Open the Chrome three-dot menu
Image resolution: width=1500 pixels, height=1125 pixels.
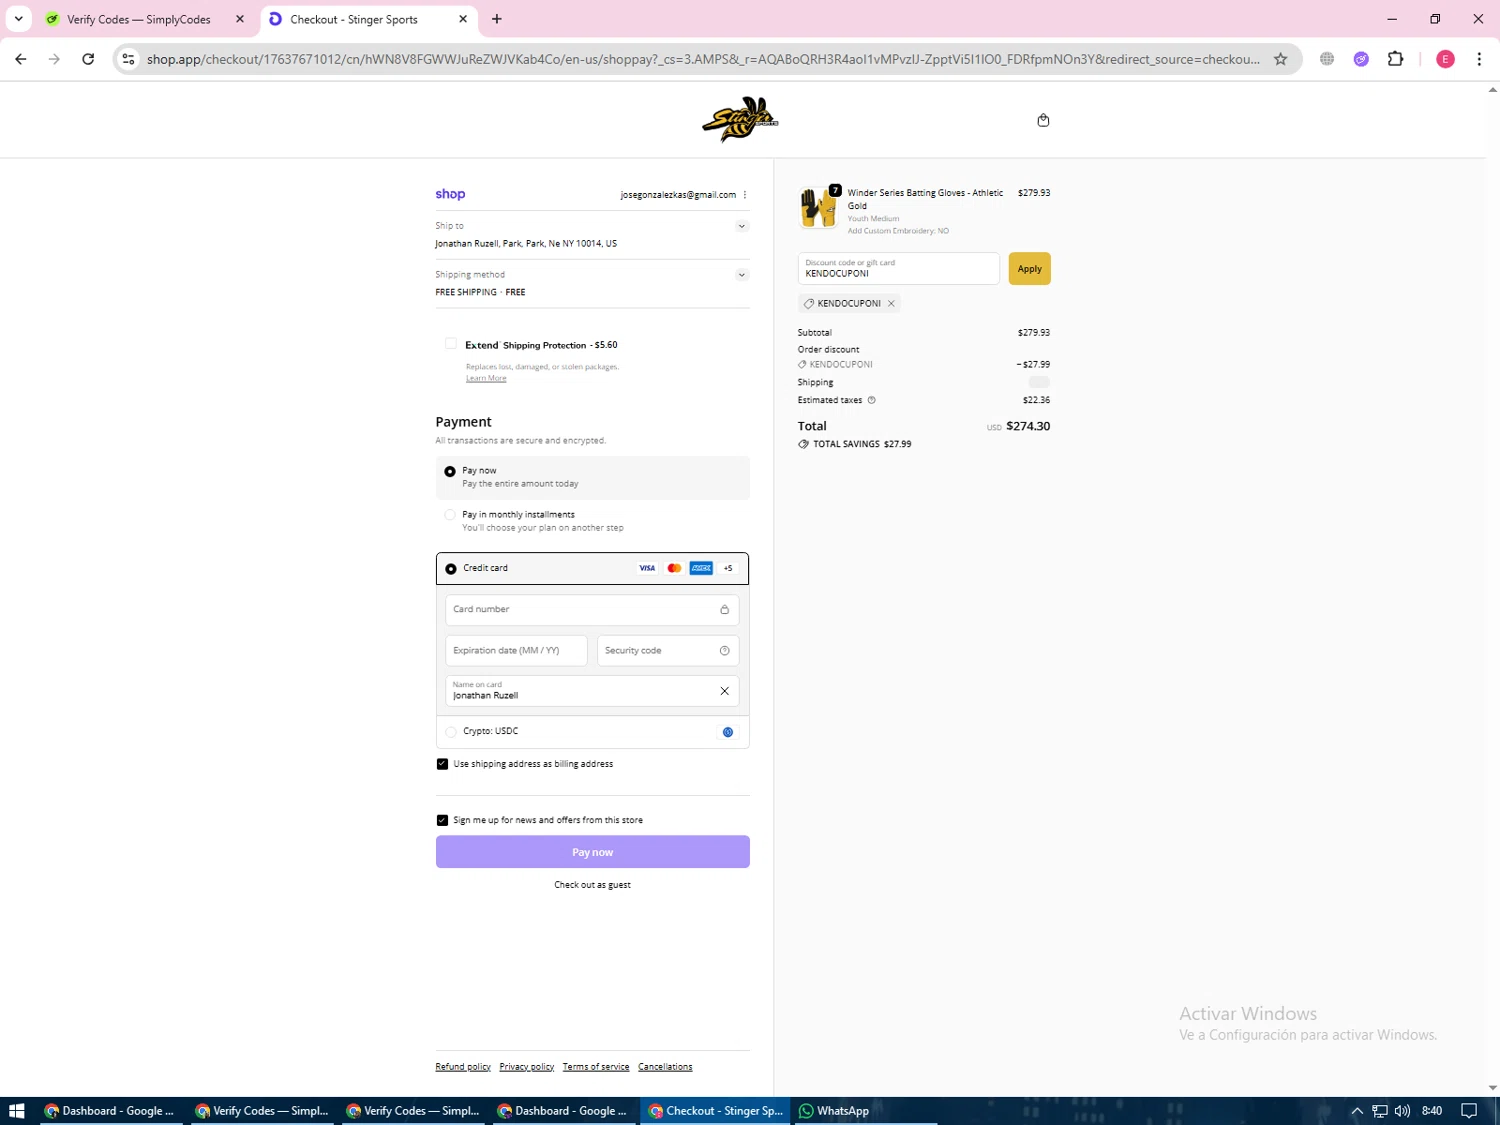[1479, 59]
